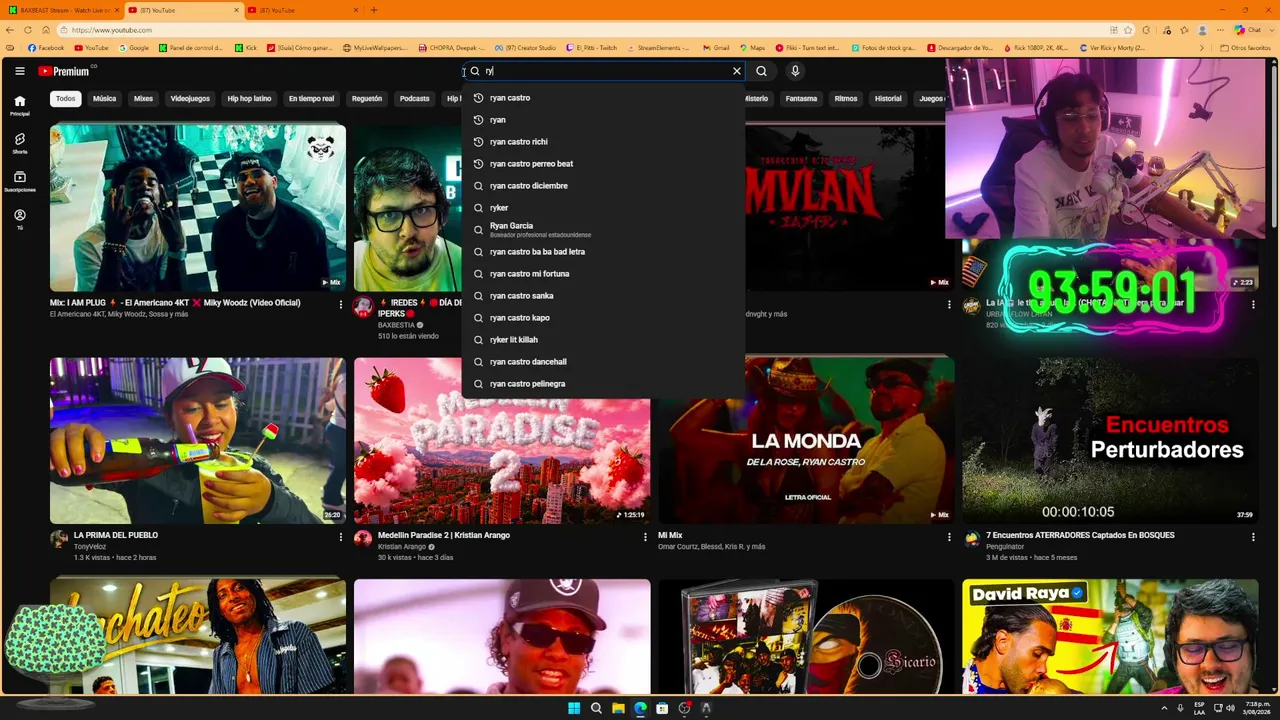Choose suggestion "ryan castro diciembre"
The height and width of the screenshot is (720, 1280).
point(604,186)
